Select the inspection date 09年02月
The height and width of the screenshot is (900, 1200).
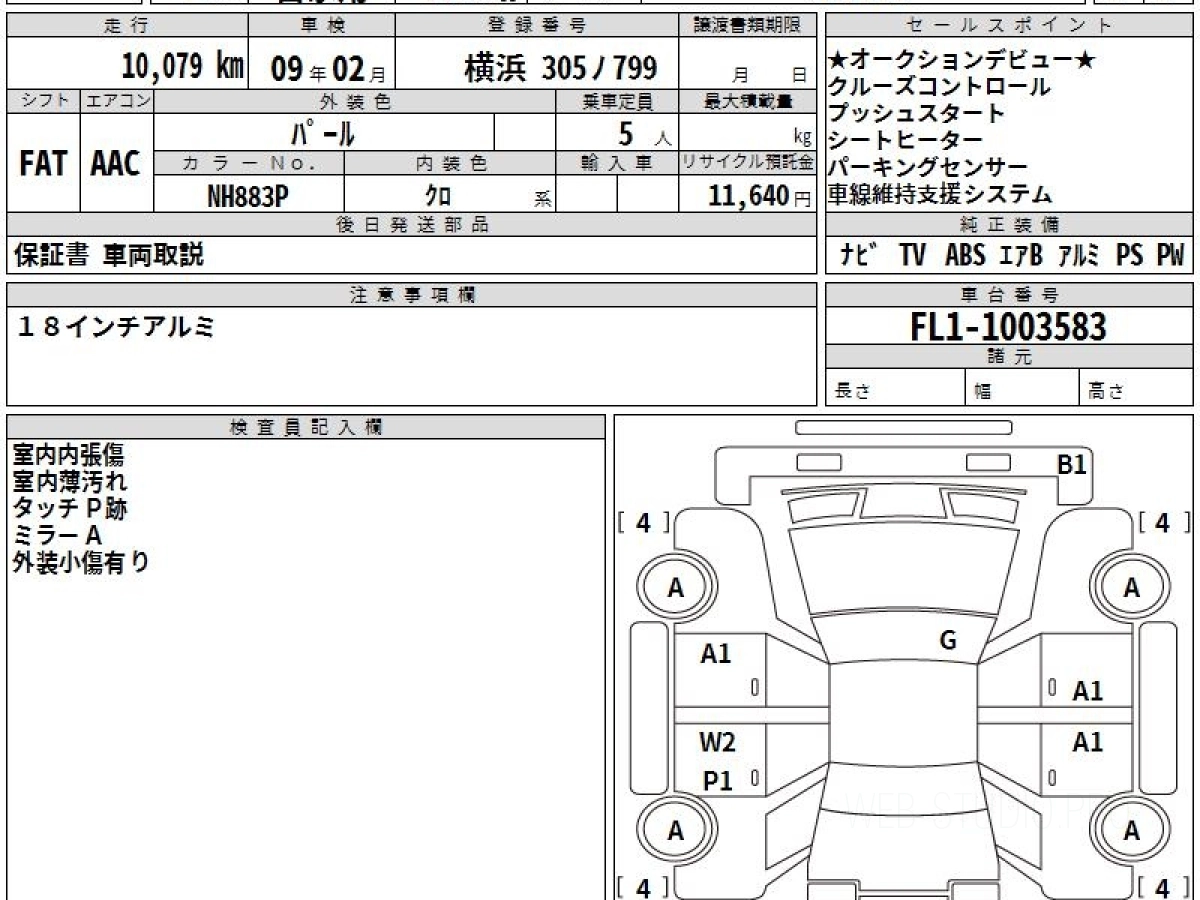pyautogui.click(x=328, y=69)
